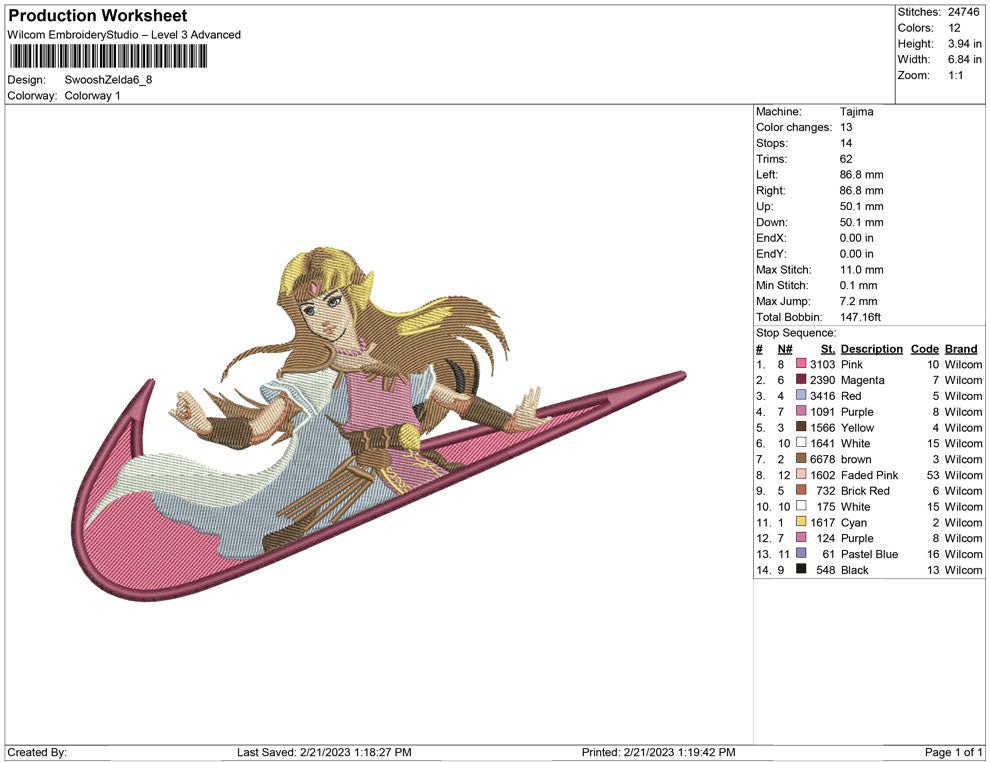
Task: Click the Height value 3.94 in
Action: click(x=965, y=44)
